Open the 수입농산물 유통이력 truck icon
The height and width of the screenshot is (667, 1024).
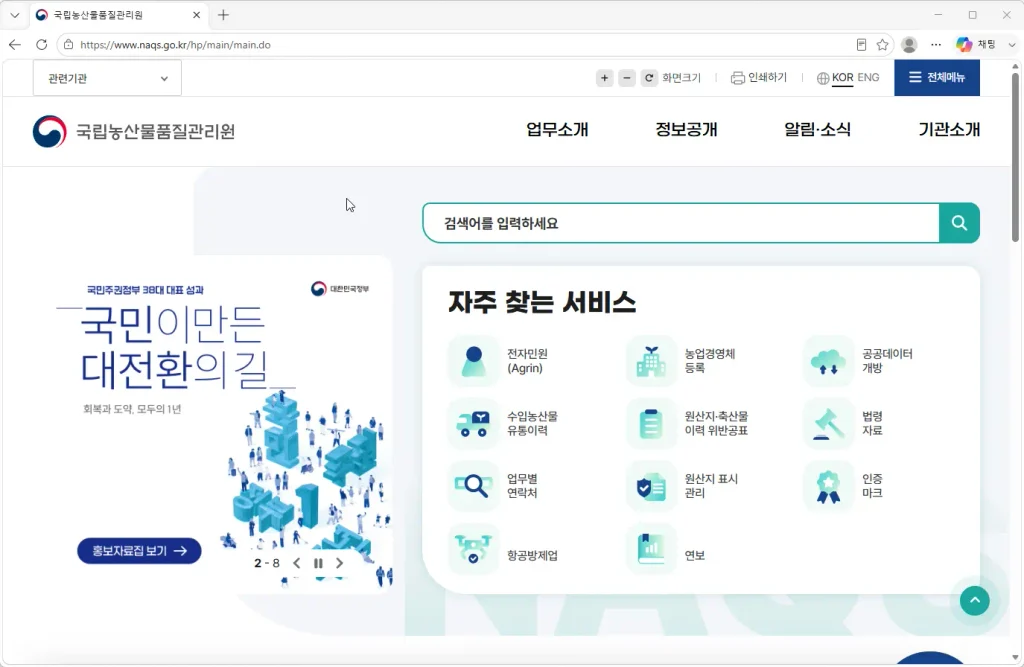473,423
